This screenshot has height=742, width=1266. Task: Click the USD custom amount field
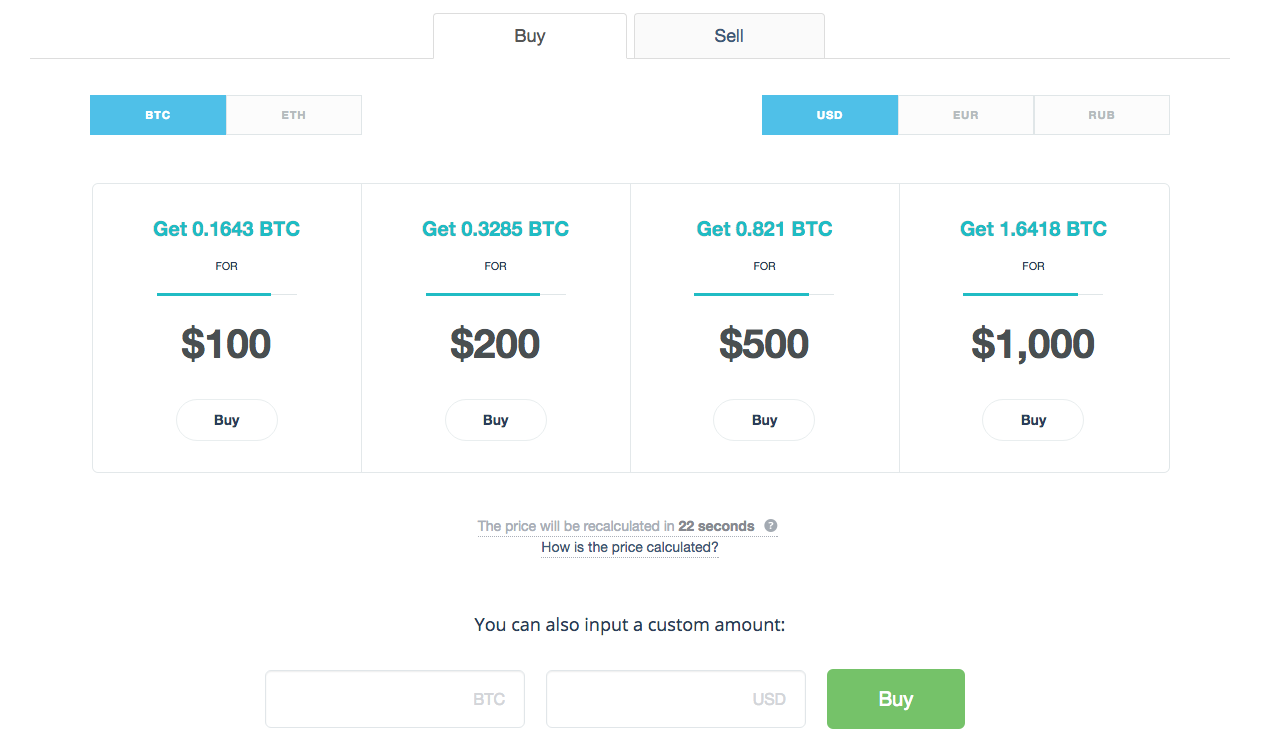click(675, 699)
